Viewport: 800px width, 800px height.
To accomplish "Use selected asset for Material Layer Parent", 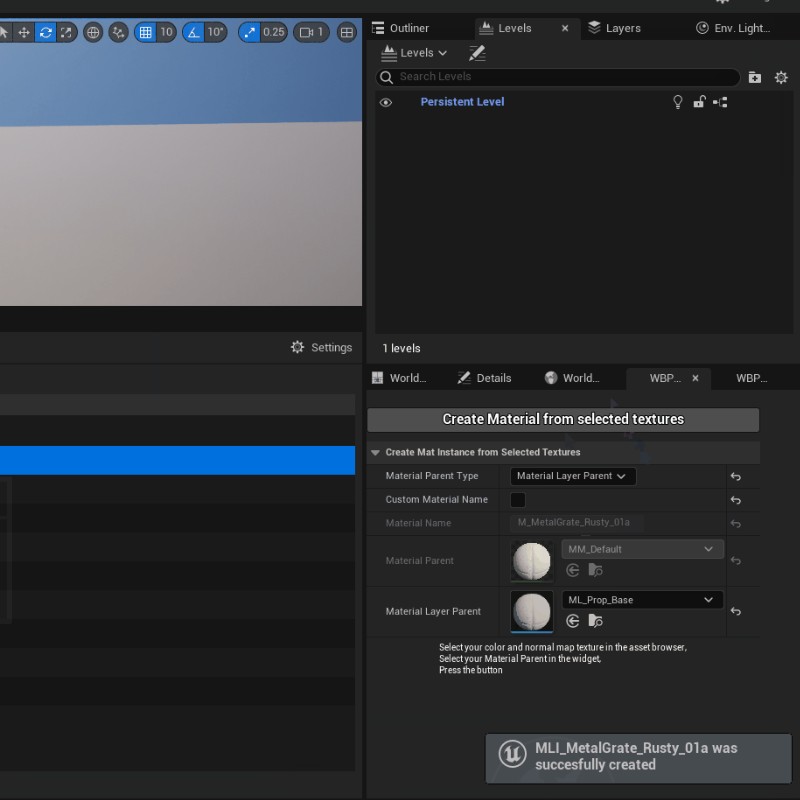I will tap(573, 621).
